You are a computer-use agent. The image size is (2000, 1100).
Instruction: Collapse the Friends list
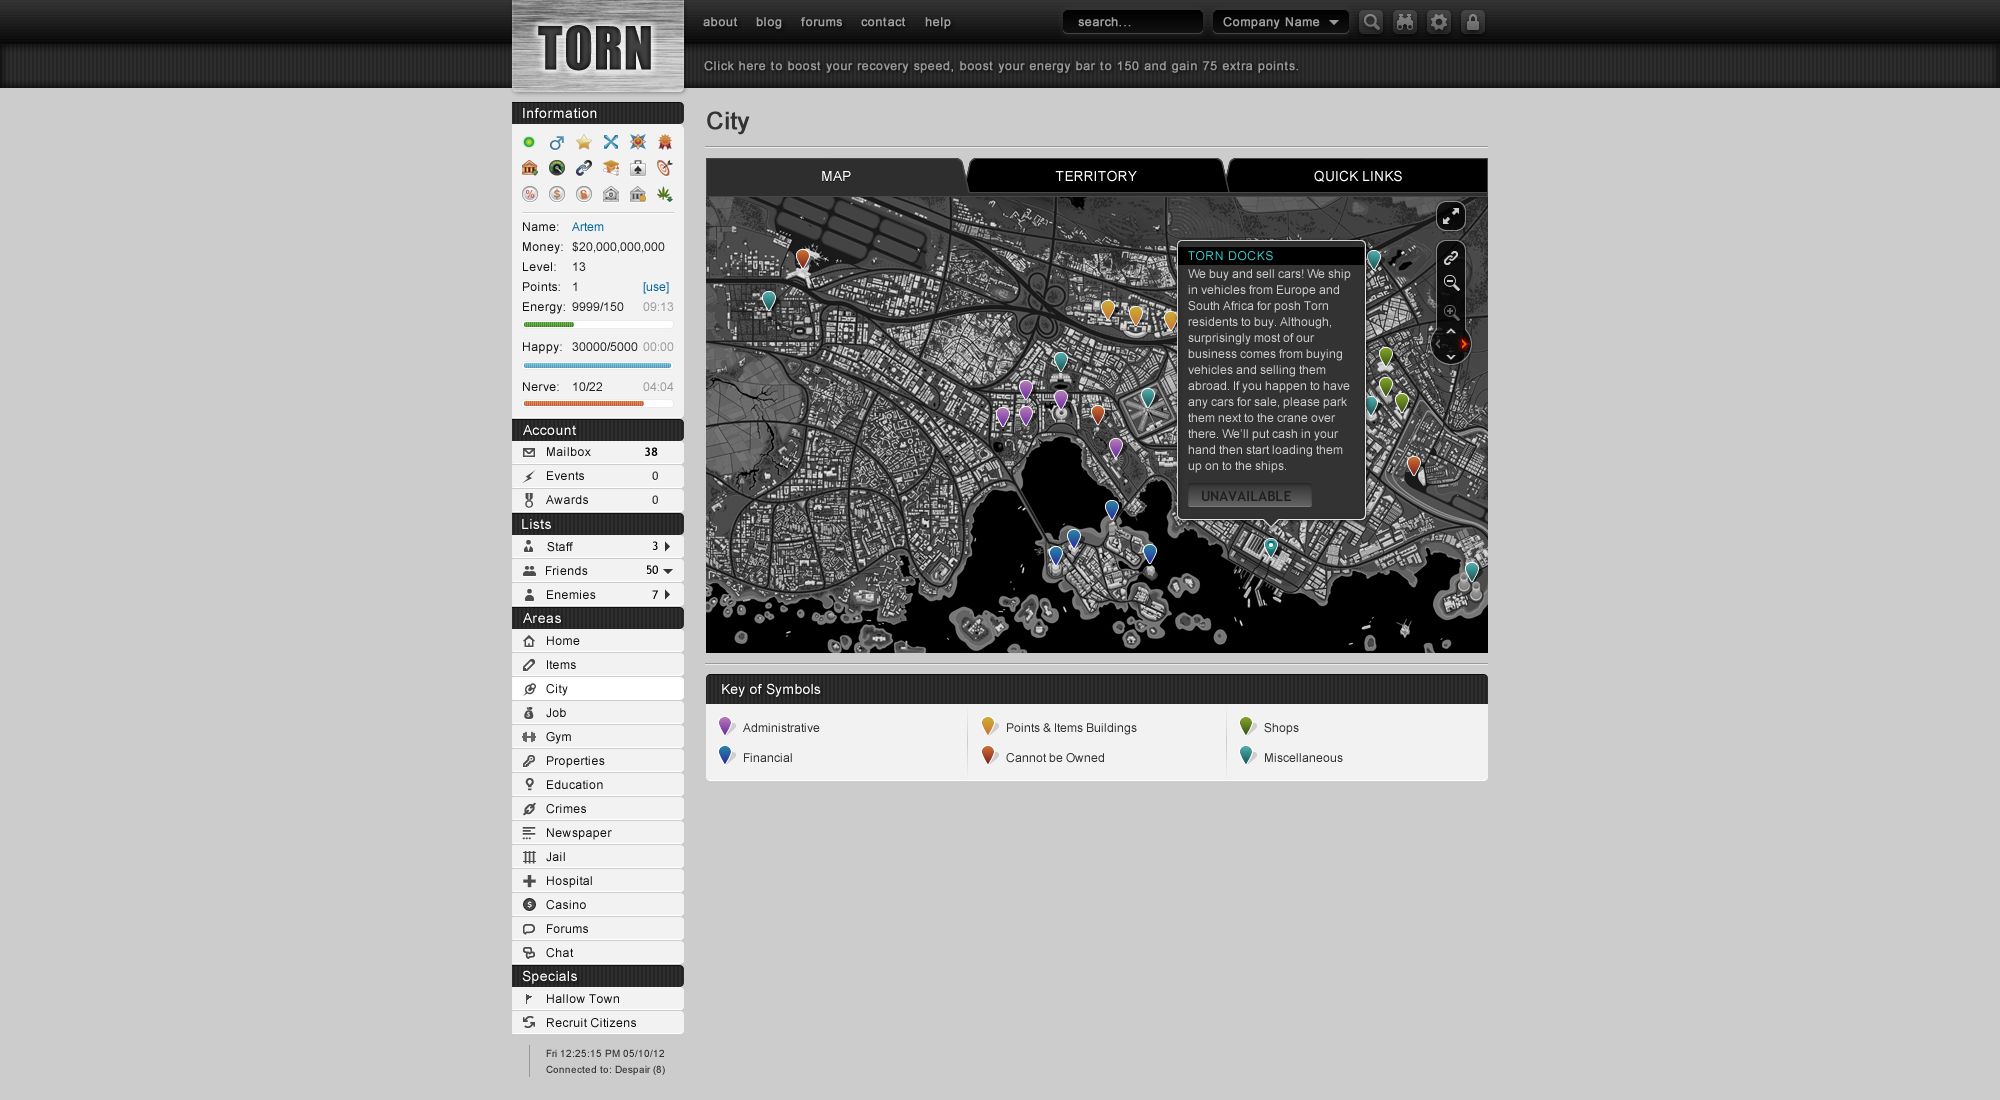[668, 571]
